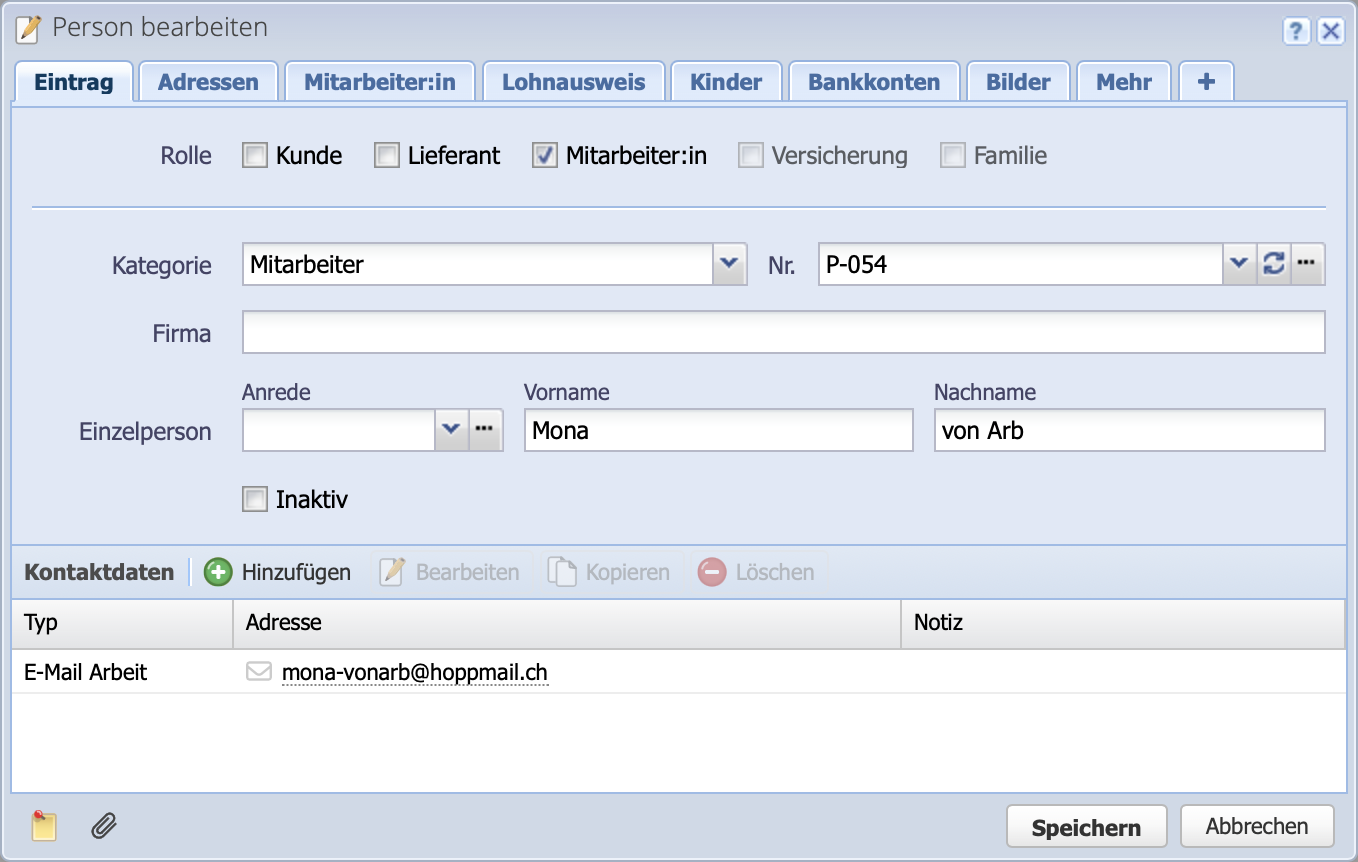The width and height of the screenshot is (1358, 862).
Task: Click the mona-vonarb@hoppmail.ch email link
Action: pyautogui.click(x=416, y=671)
